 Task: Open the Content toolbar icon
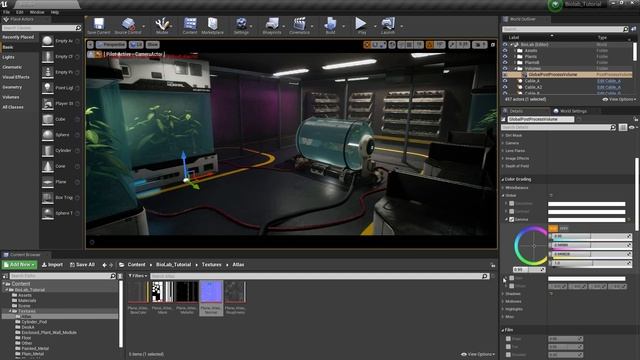tap(190, 24)
